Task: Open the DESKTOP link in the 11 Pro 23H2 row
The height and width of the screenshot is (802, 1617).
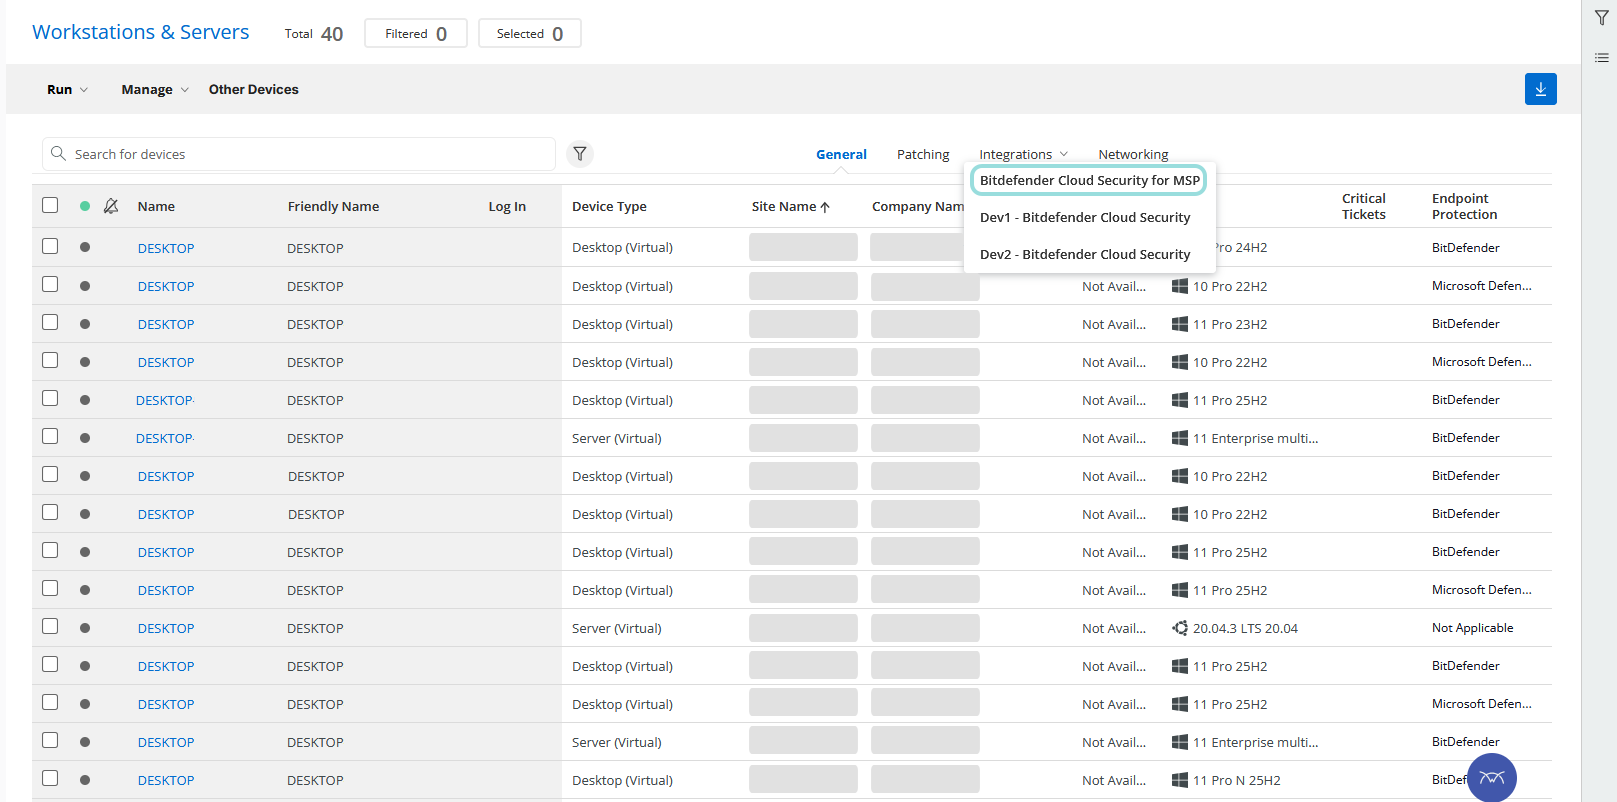Action: pos(166,324)
